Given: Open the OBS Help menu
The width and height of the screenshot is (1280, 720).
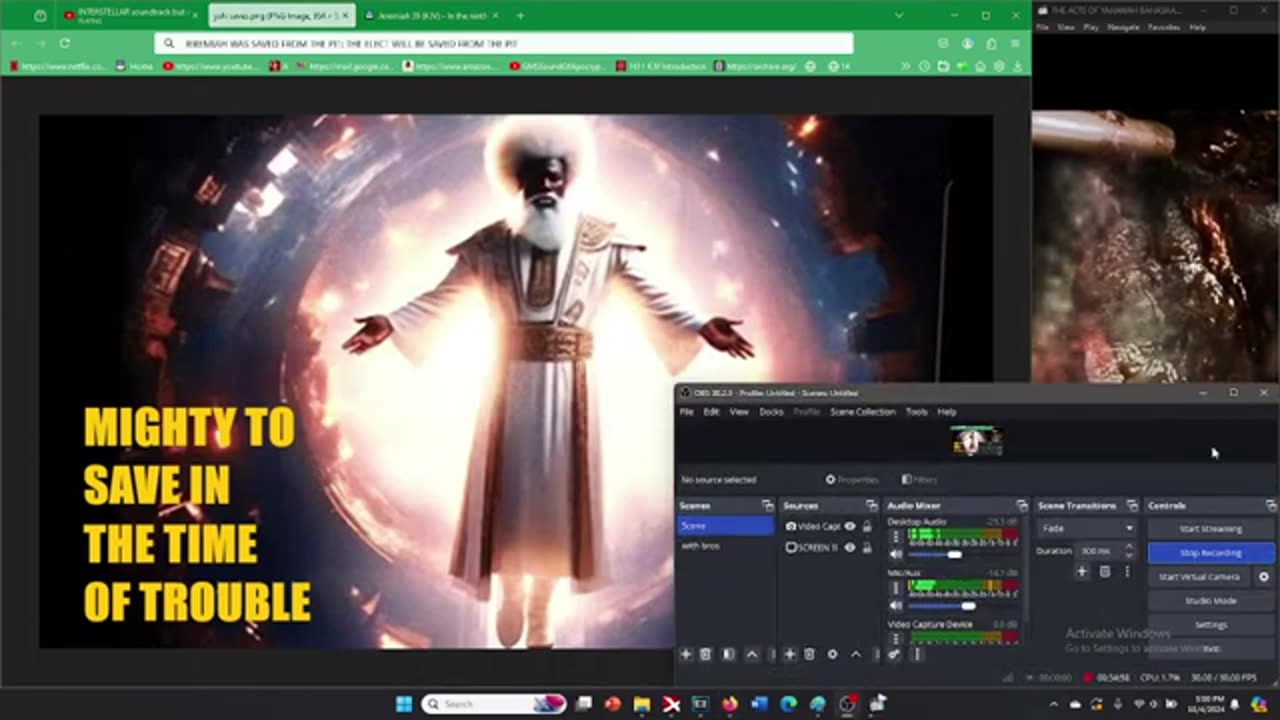Looking at the screenshot, I should 947,412.
